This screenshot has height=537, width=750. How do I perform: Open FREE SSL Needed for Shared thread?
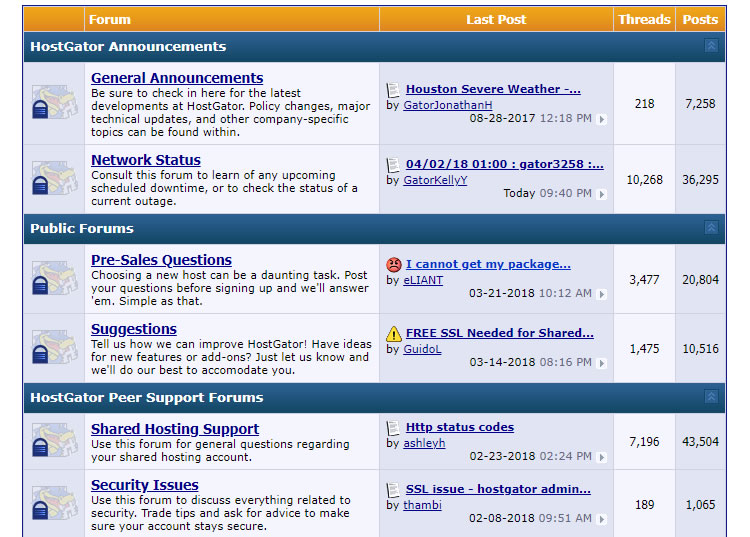pyautogui.click(x=500, y=333)
